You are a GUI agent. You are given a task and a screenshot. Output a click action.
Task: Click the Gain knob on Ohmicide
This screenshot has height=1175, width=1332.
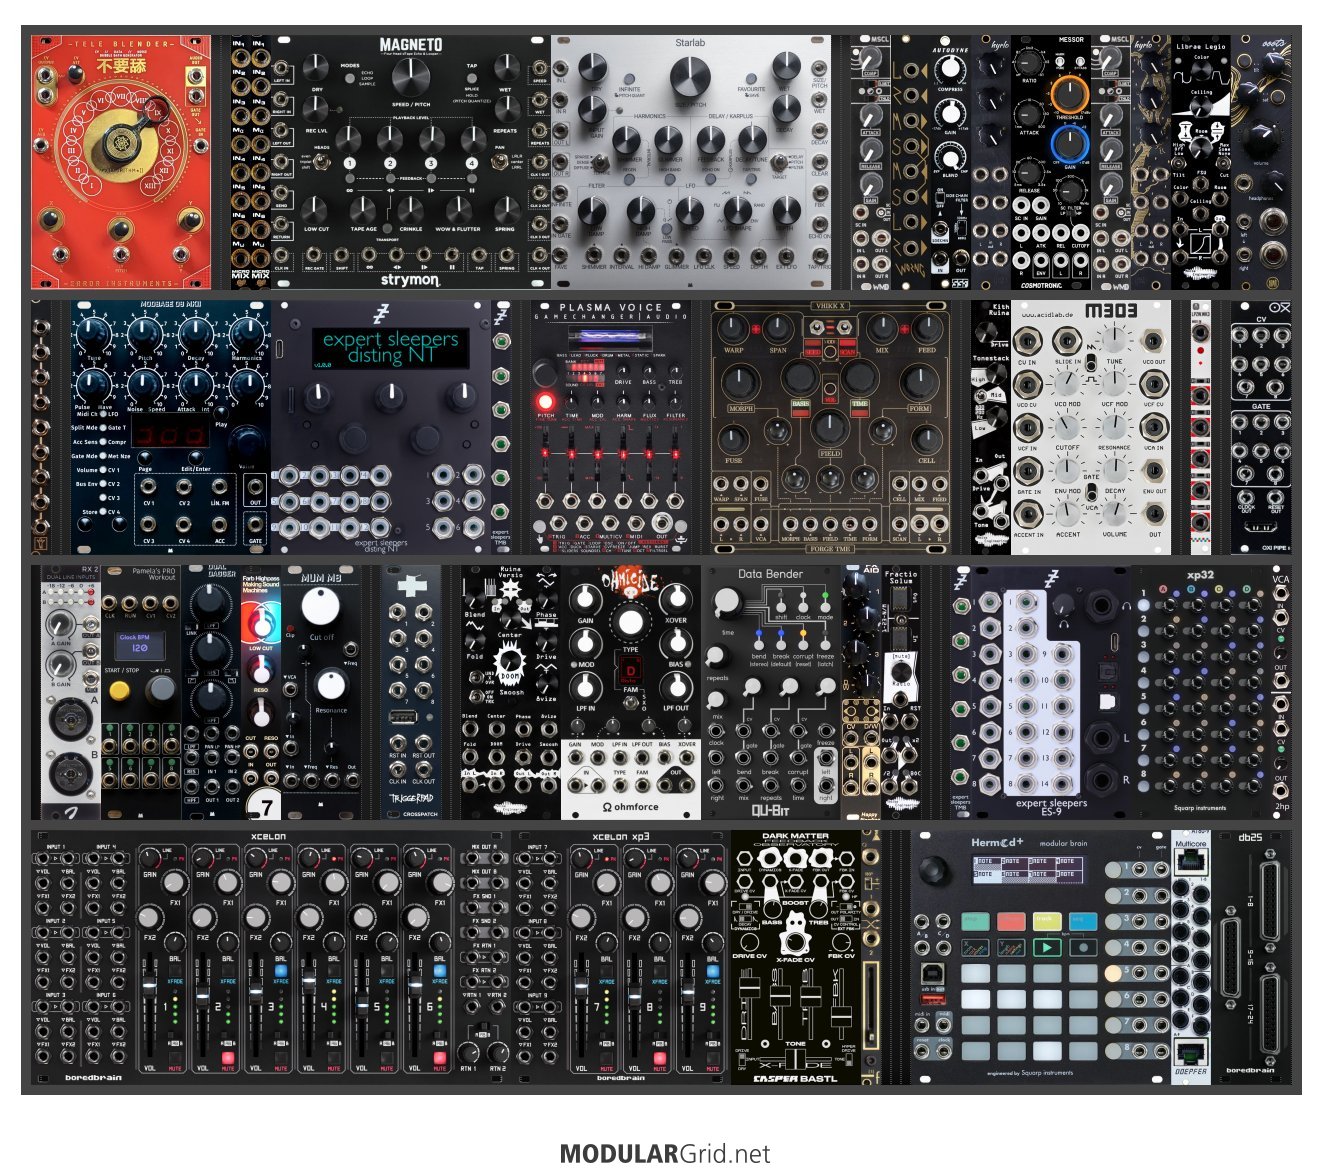(586, 597)
